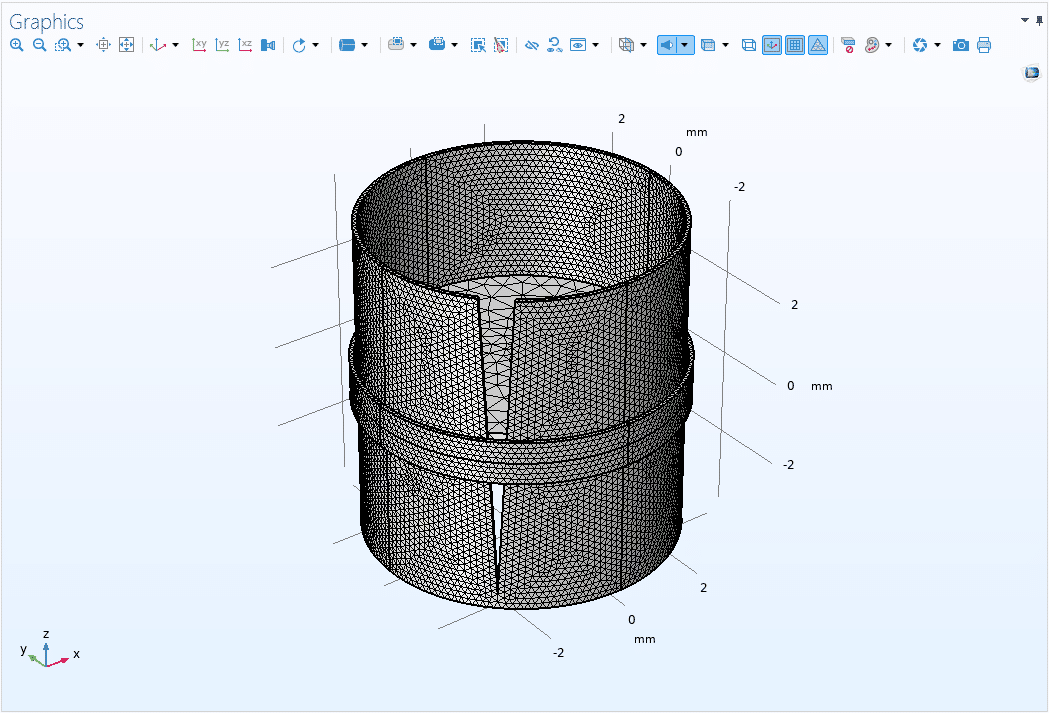Image resolution: width=1049 pixels, height=713 pixels.
Task: Switch to the YZ plane view
Action: 222,45
